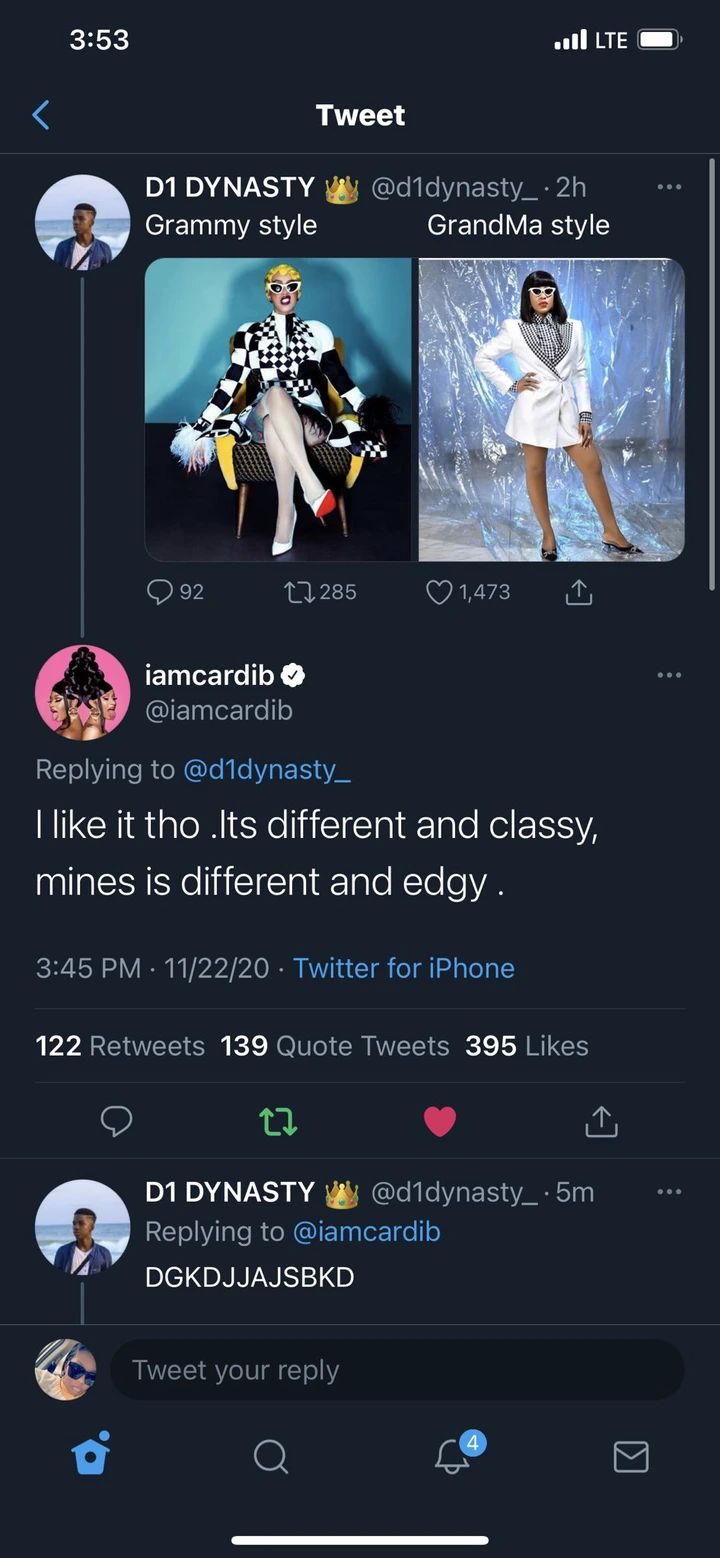The height and width of the screenshot is (1558, 720).
Task: Share the Grammy style tweet
Action: coord(579,592)
